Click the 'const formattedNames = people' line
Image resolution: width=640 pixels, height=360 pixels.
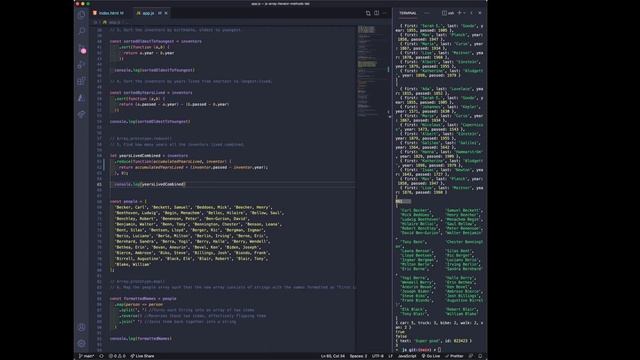[x=143, y=299]
